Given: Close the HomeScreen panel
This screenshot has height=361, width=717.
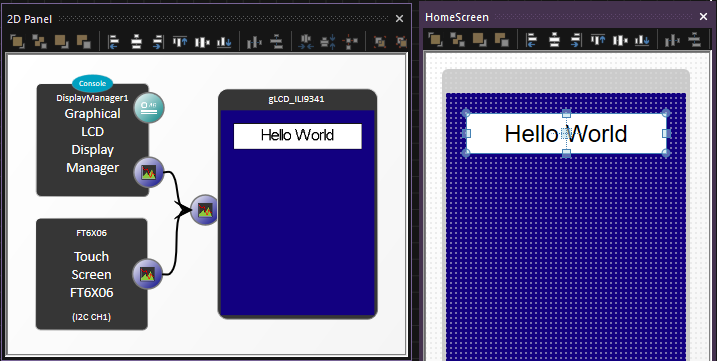Looking at the screenshot, I should 703,17.
